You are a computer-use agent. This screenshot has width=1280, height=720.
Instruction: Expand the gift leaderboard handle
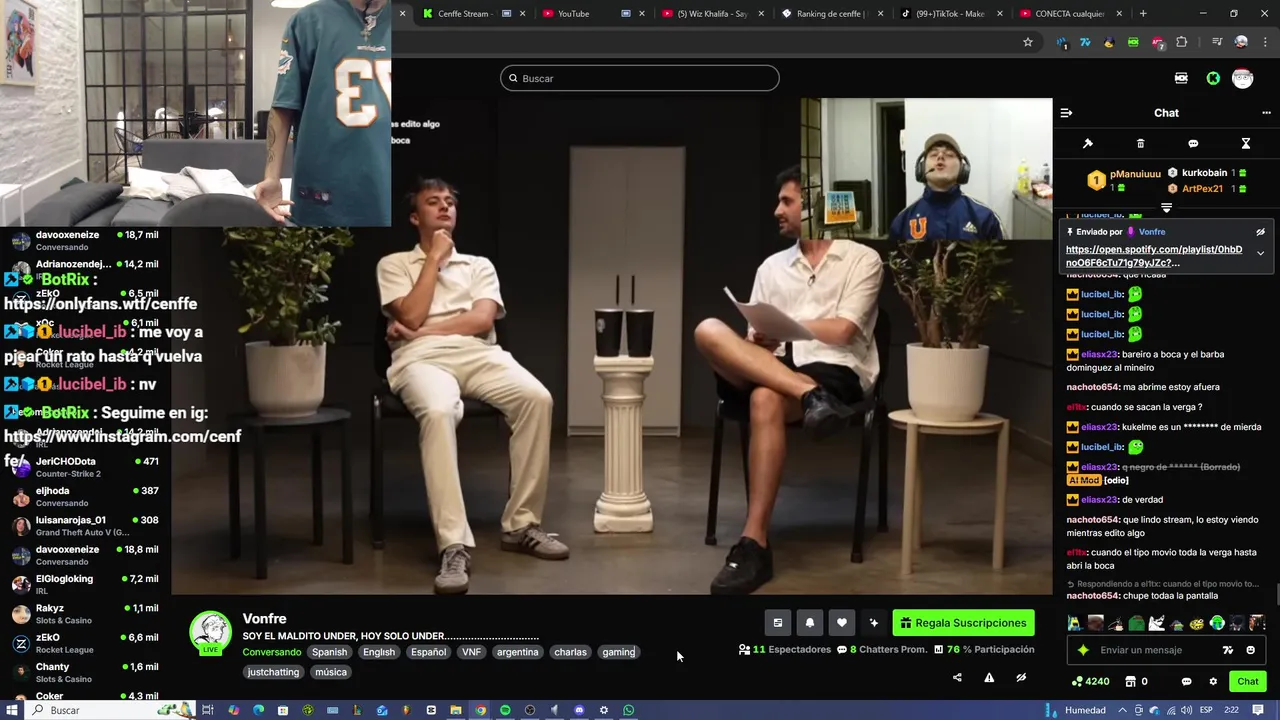pos(1166,207)
